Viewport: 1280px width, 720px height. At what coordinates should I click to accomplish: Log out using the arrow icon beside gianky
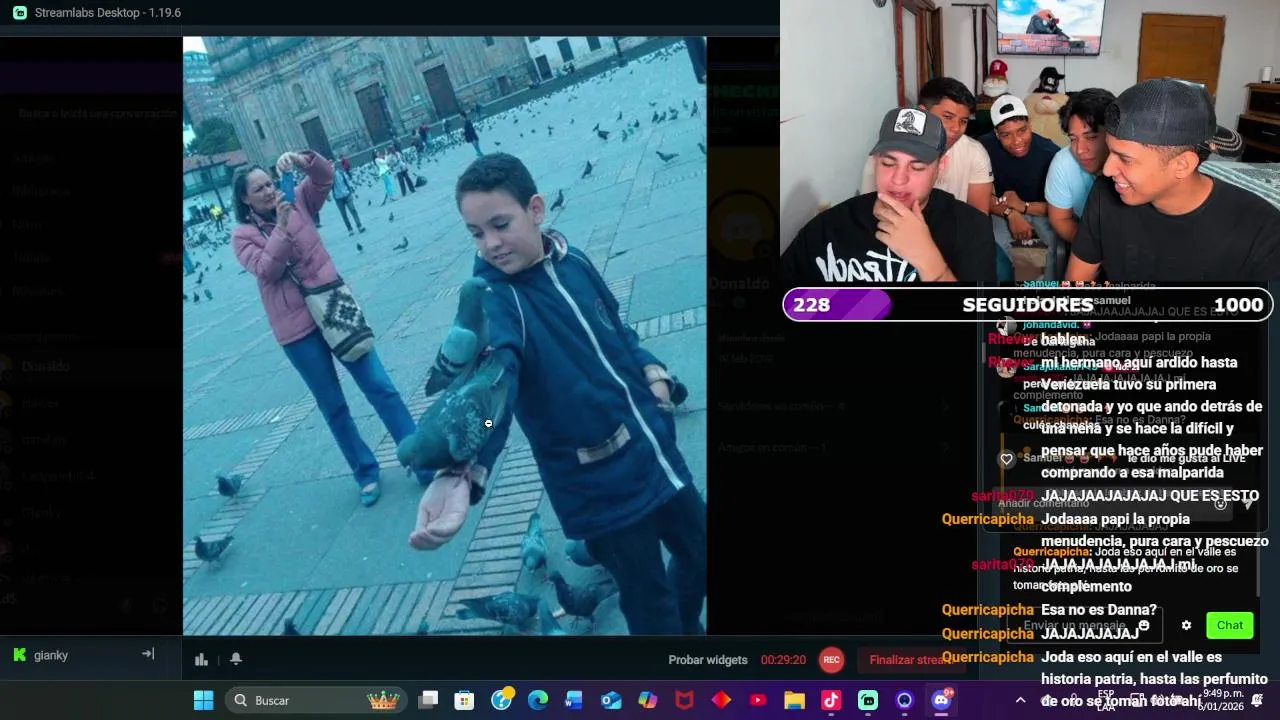click(148, 654)
